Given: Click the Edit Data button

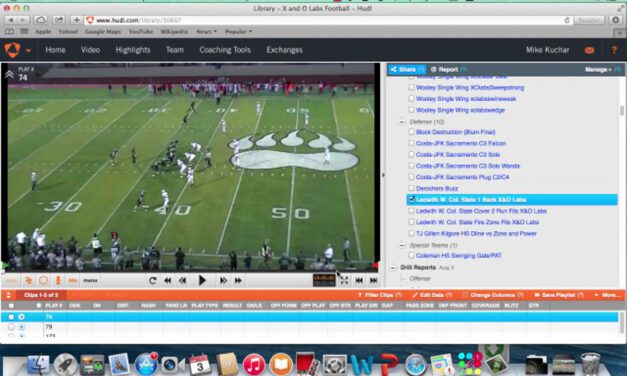Looking at the screenshot, I should point(432,295).
